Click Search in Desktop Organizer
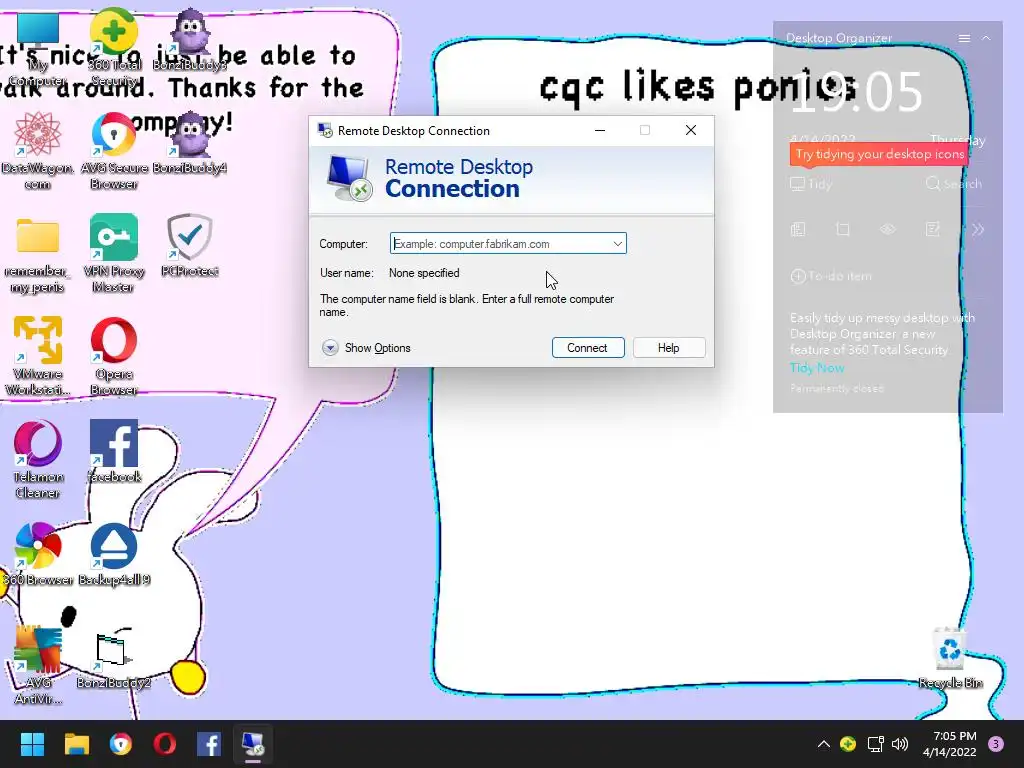The width and height of the screenshot is (1024, 768). pos(954,184)
